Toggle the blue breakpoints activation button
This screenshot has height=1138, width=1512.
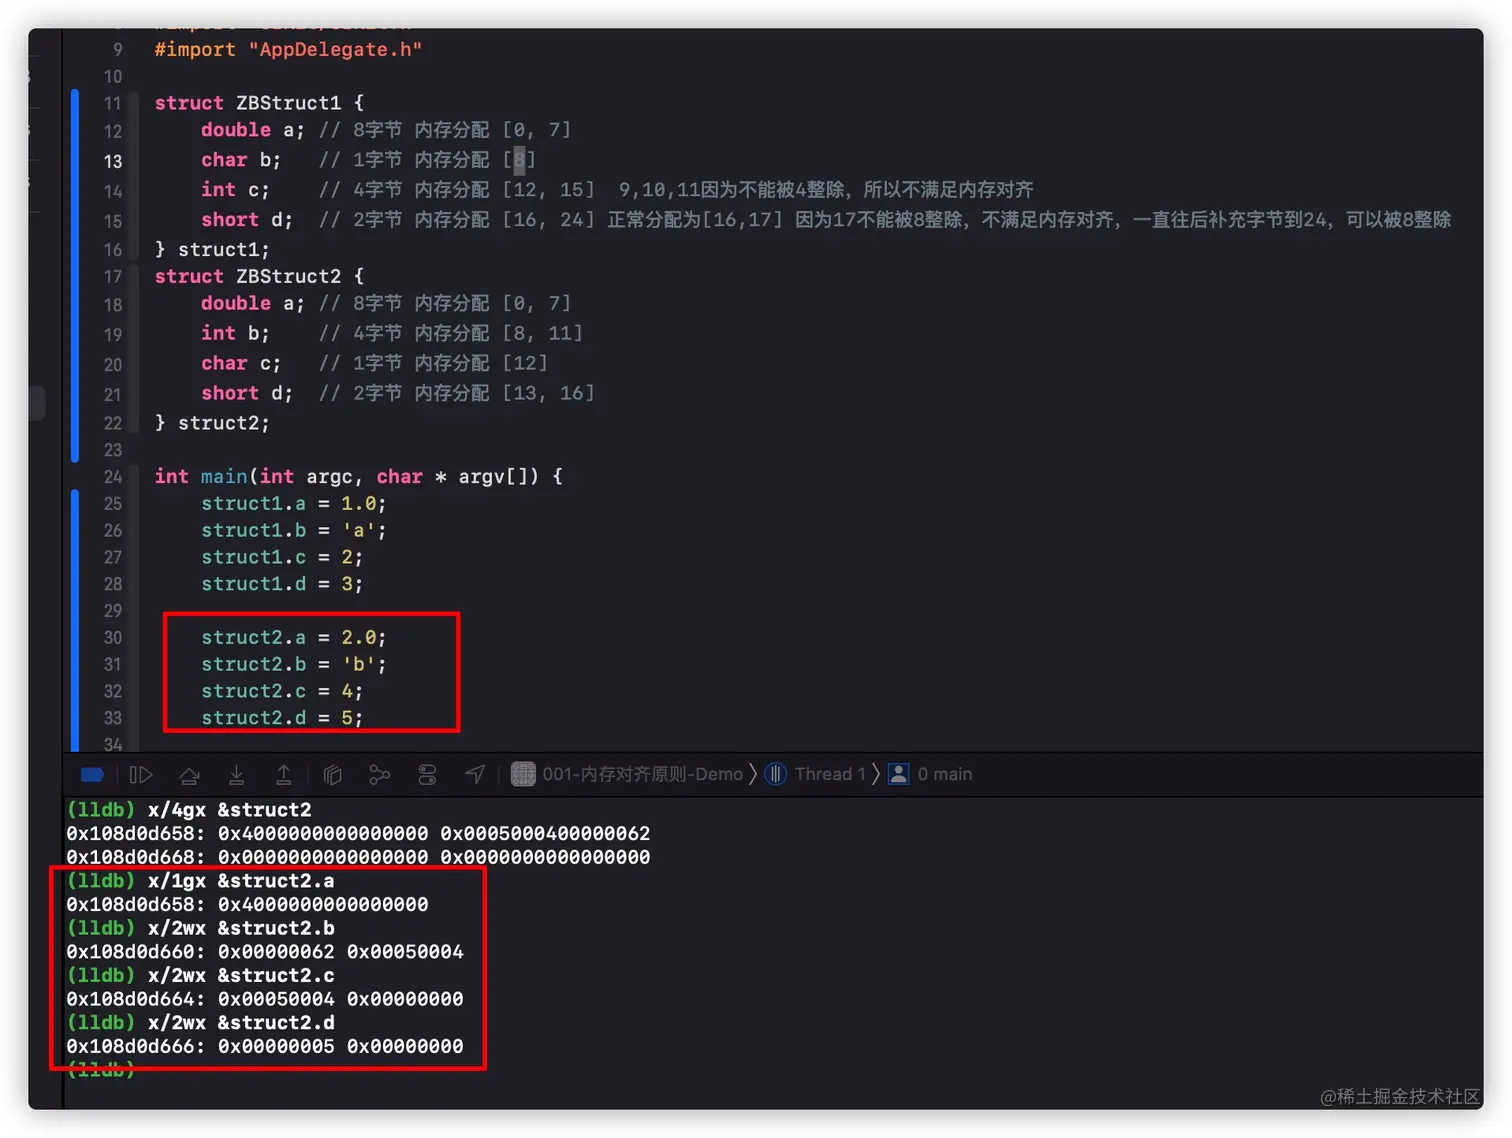coord(92,774)
